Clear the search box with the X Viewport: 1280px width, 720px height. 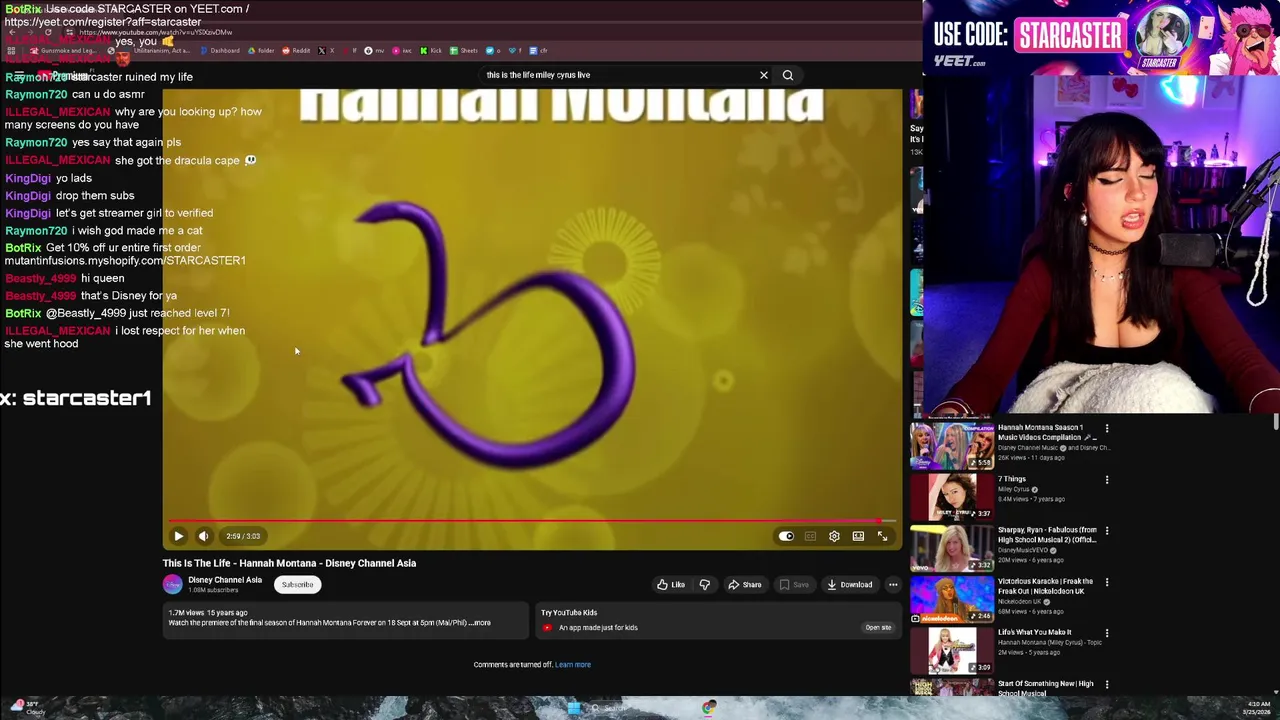tap(764, 75)
